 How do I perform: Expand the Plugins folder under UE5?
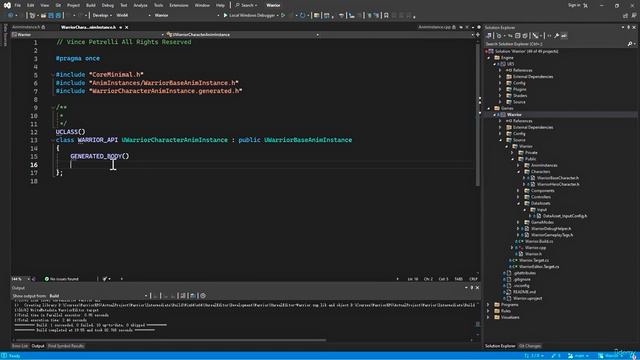click(500, 89)
